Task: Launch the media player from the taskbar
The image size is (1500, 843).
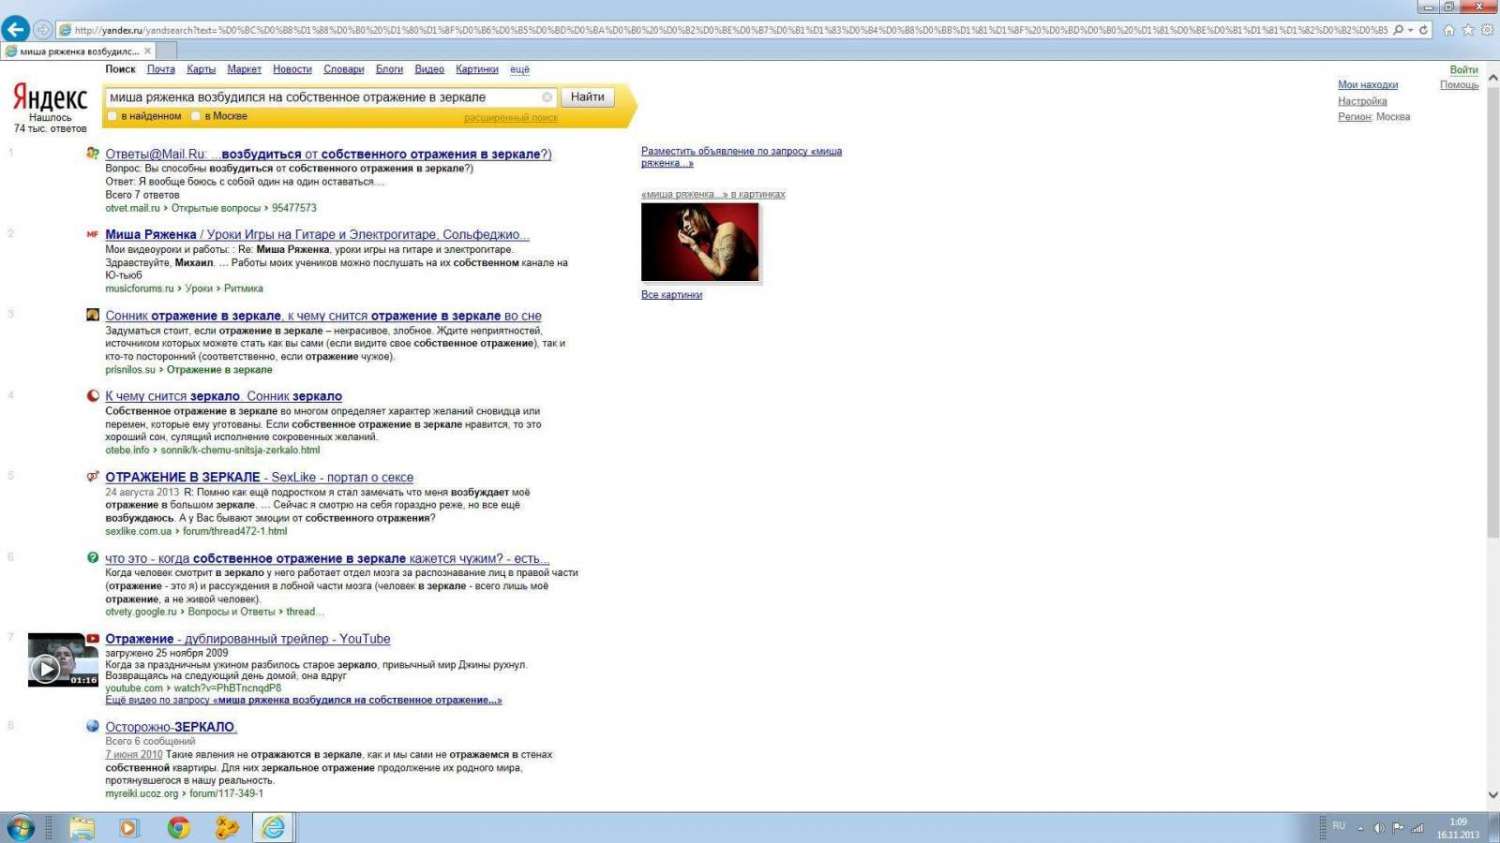Action: click(129, 828)
